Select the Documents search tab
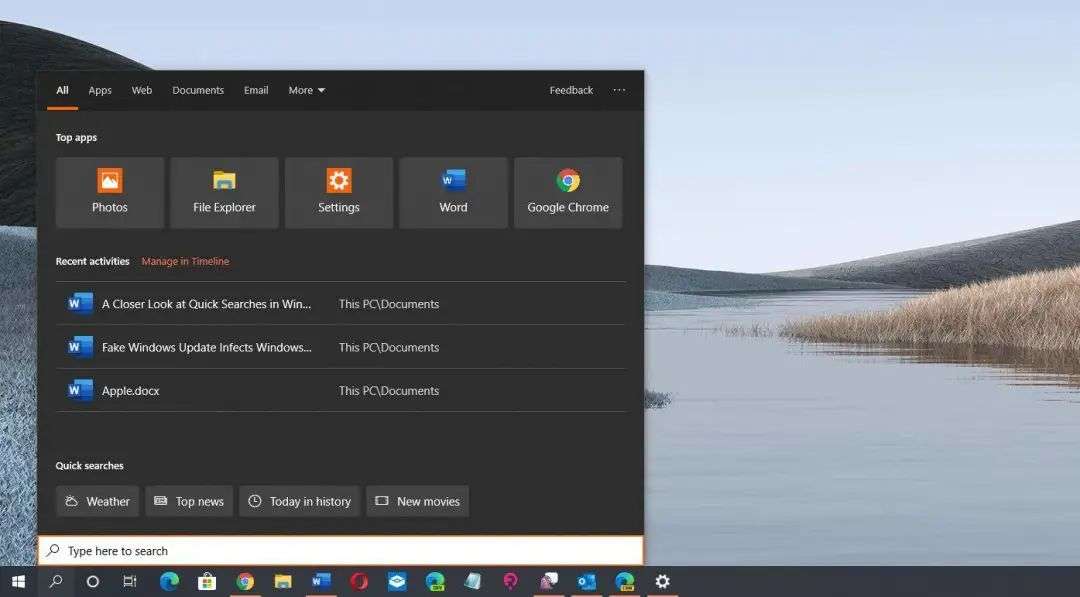This screenshot has height=597, width=1080. point(198,90)
